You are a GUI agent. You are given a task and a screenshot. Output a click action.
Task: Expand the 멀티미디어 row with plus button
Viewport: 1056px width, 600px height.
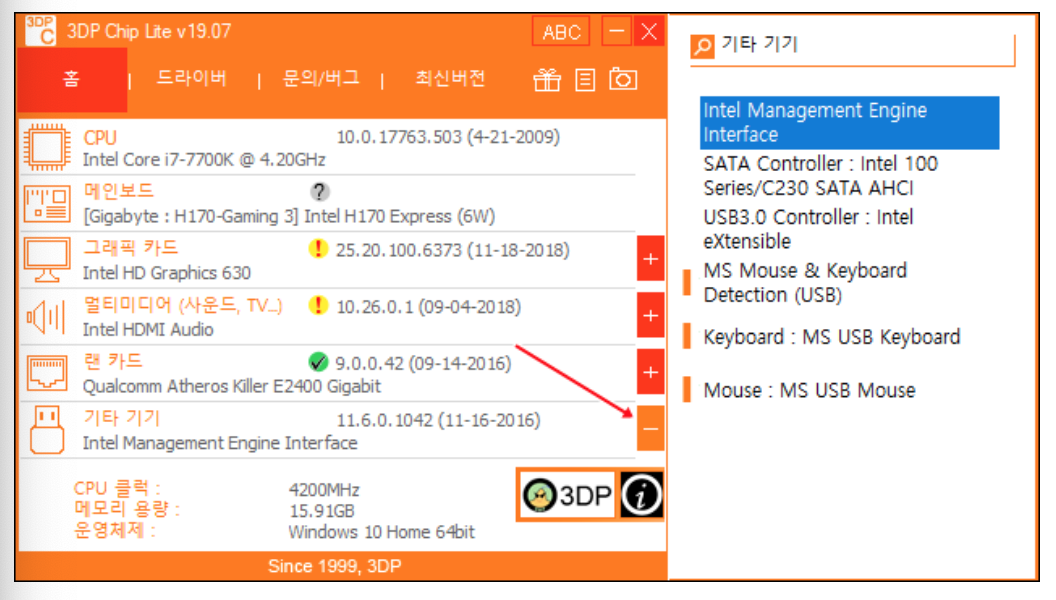point(651,315)
